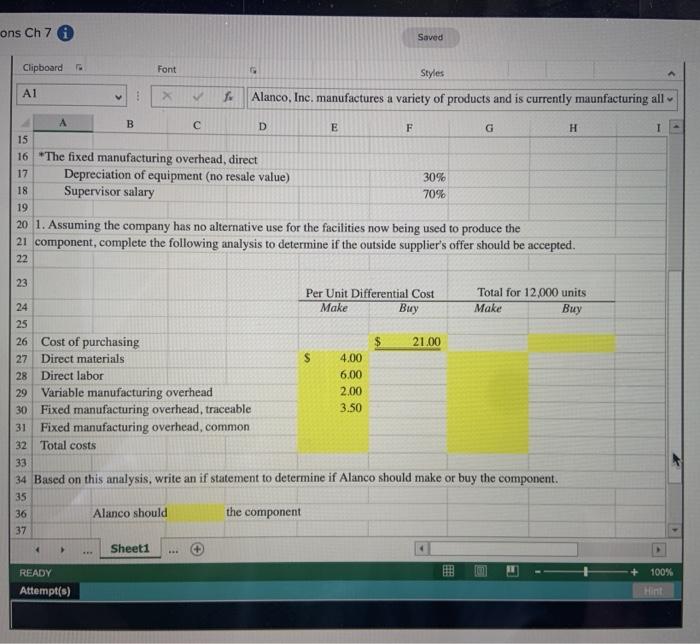Click the sheet tab overflow dots before Sheet1
The width and height of the screenshot is (700, 644).
88,552
